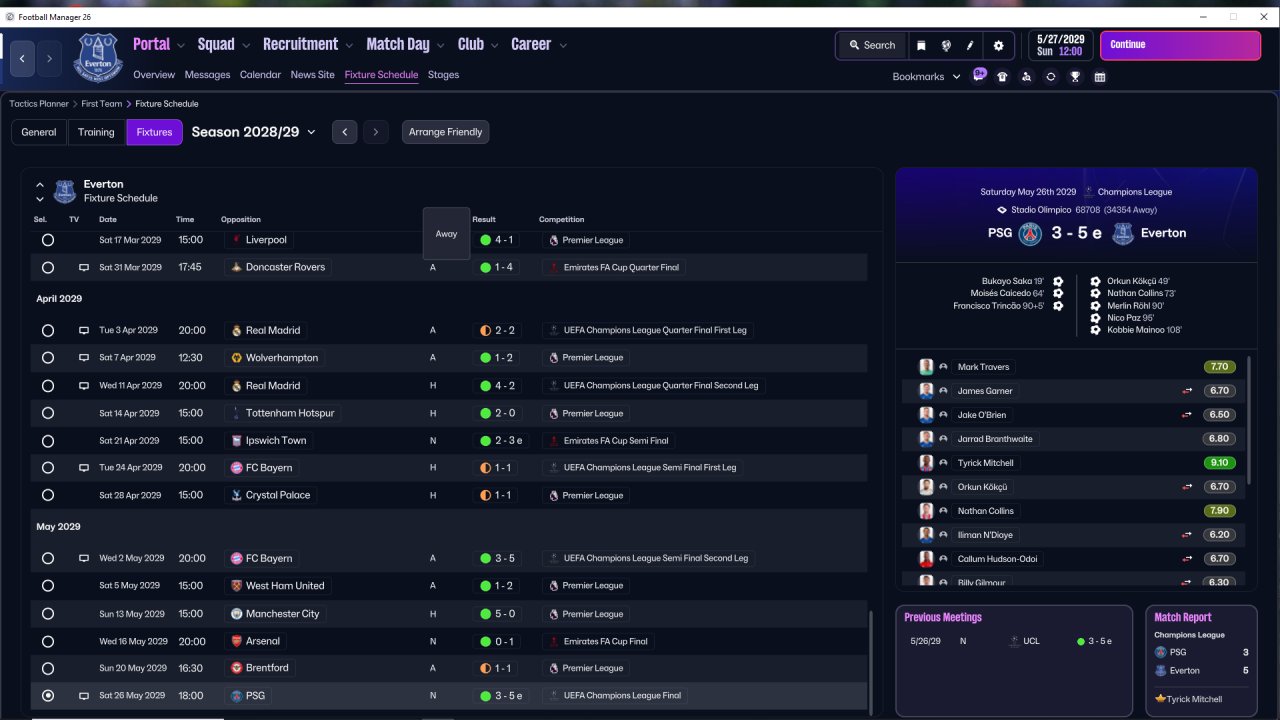
Task: Click the star icon next to Tyrick Mitchell
Action: click(x=1160, y=699)
